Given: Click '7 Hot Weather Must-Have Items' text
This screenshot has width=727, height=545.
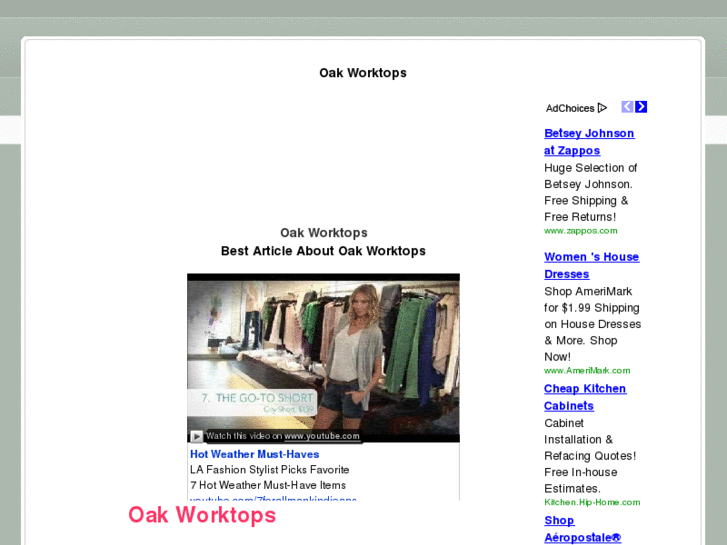Looking at the screenshot, I should coord(268,485).
